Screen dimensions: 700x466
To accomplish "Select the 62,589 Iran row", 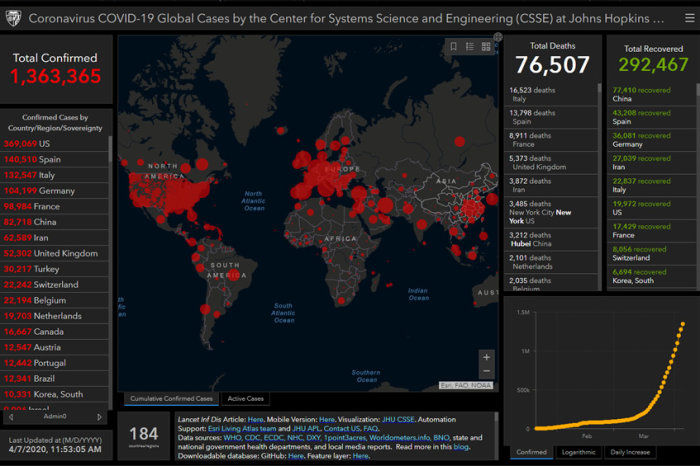I will 54,237.
